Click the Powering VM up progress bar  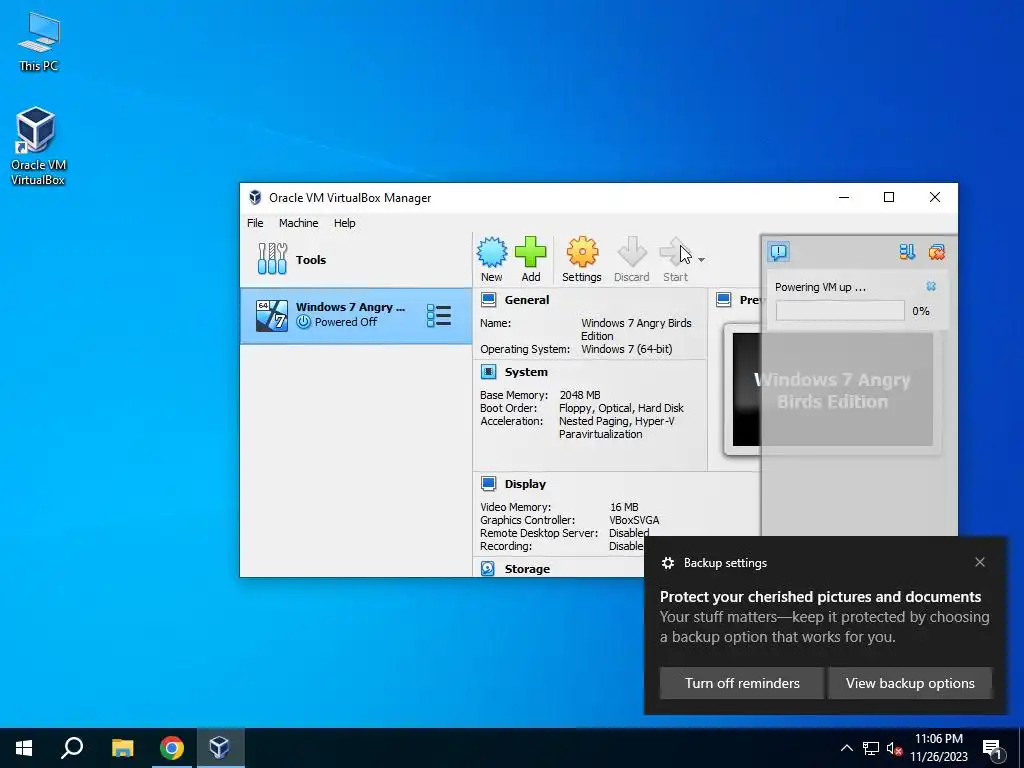840,311
